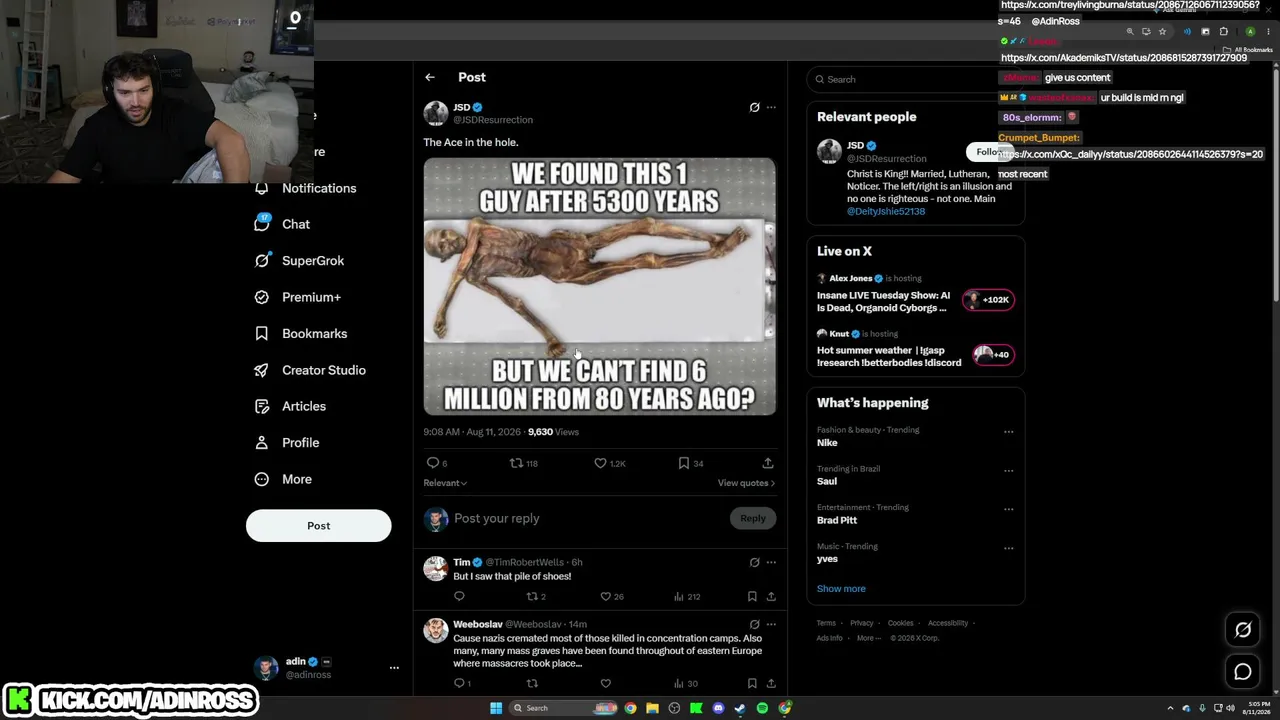The image size is (1280, 720).
Task: Open Spotify from the taskbar
Action: (x=762, y=708)
